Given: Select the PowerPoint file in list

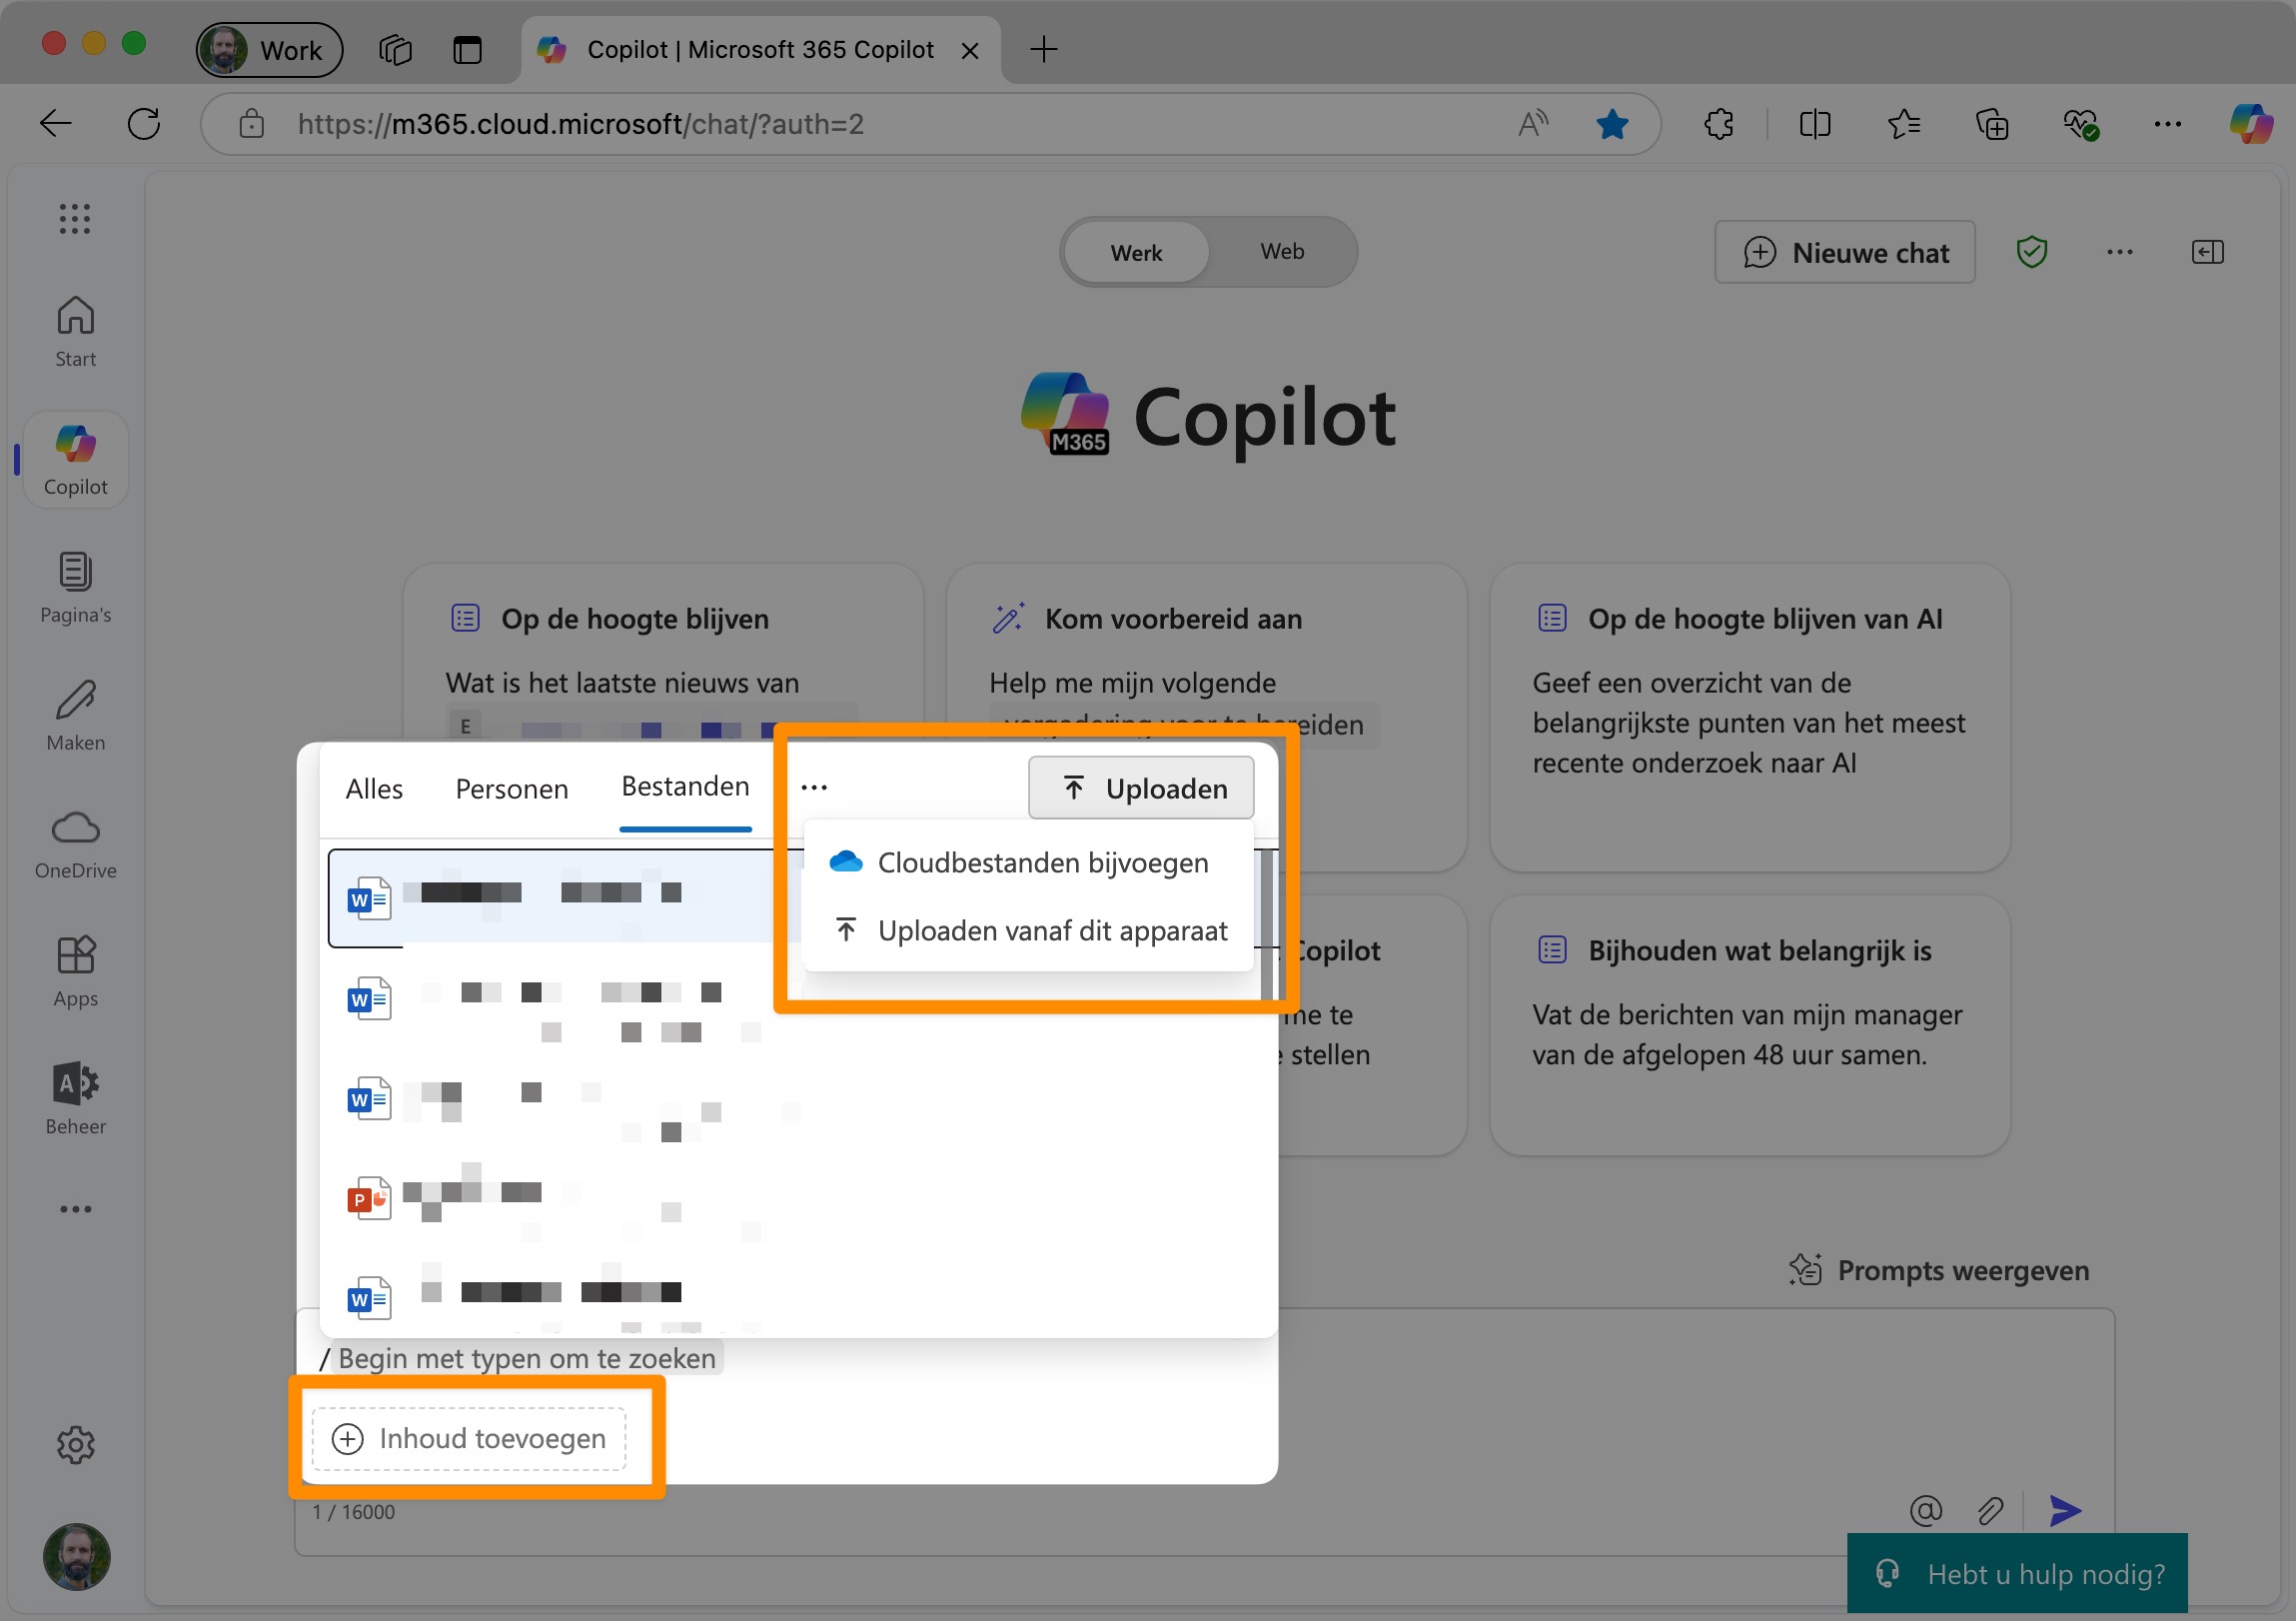Looking at the screenshot, I should [x=565, y=1198].
